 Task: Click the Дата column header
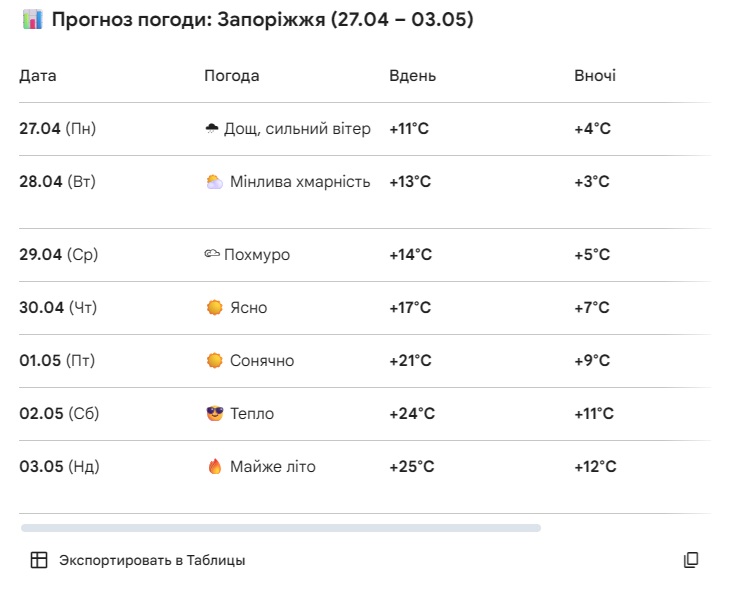coord(38,76)
